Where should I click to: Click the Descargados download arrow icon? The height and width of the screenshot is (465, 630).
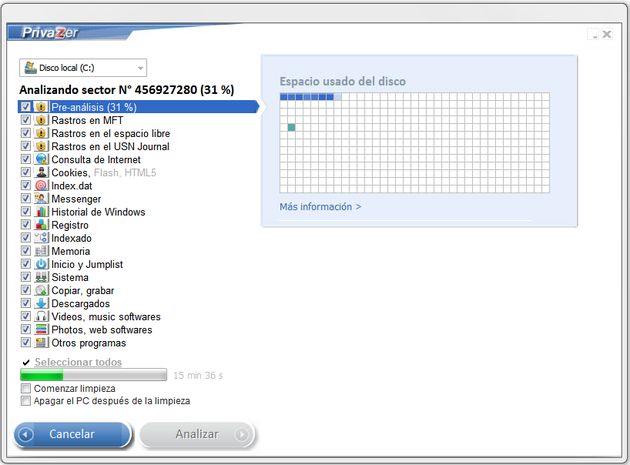(41, 303)
